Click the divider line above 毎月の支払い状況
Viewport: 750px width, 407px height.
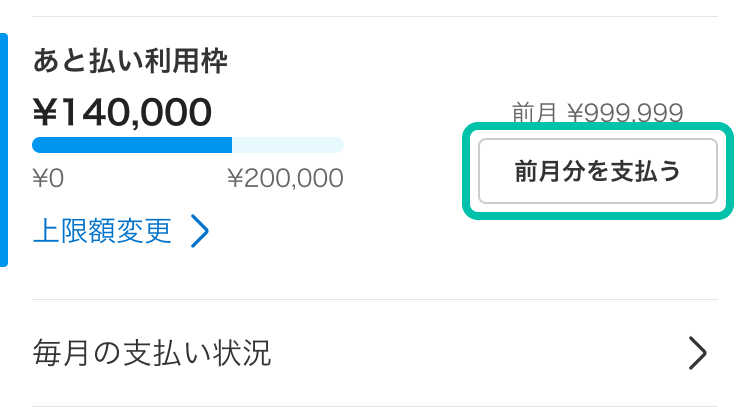pyautogui.click(x=375, y=299)
